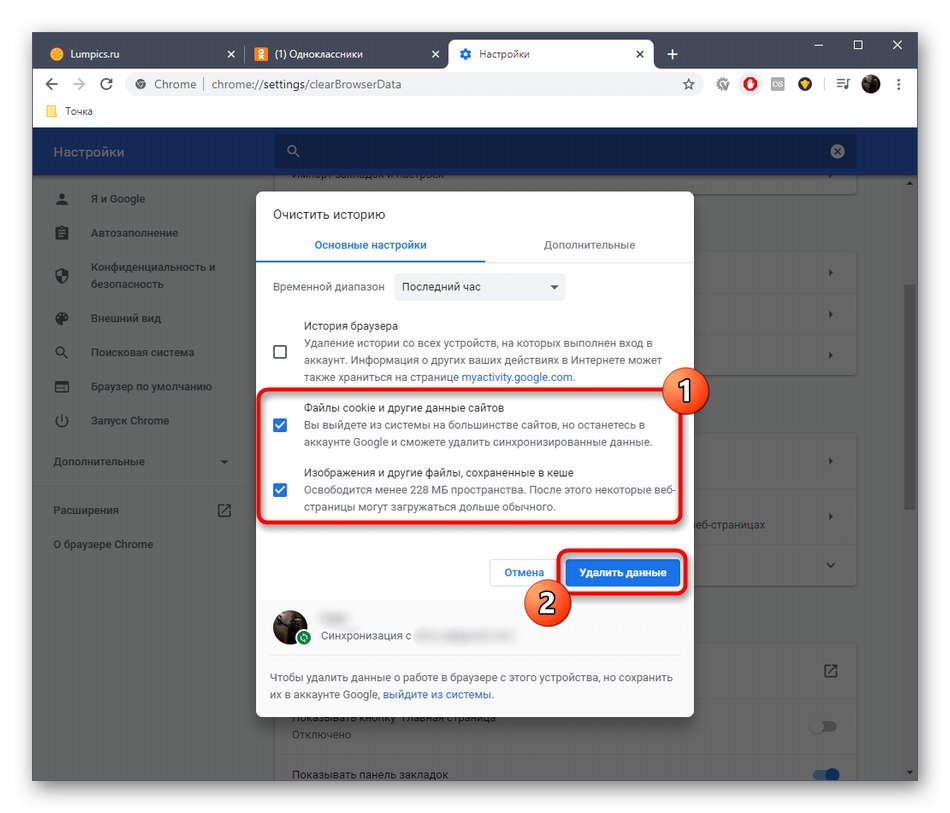The height and width of the screenshot is (813, 950).
Task: Click the выйдите из системы link
Action: point(438,694)
